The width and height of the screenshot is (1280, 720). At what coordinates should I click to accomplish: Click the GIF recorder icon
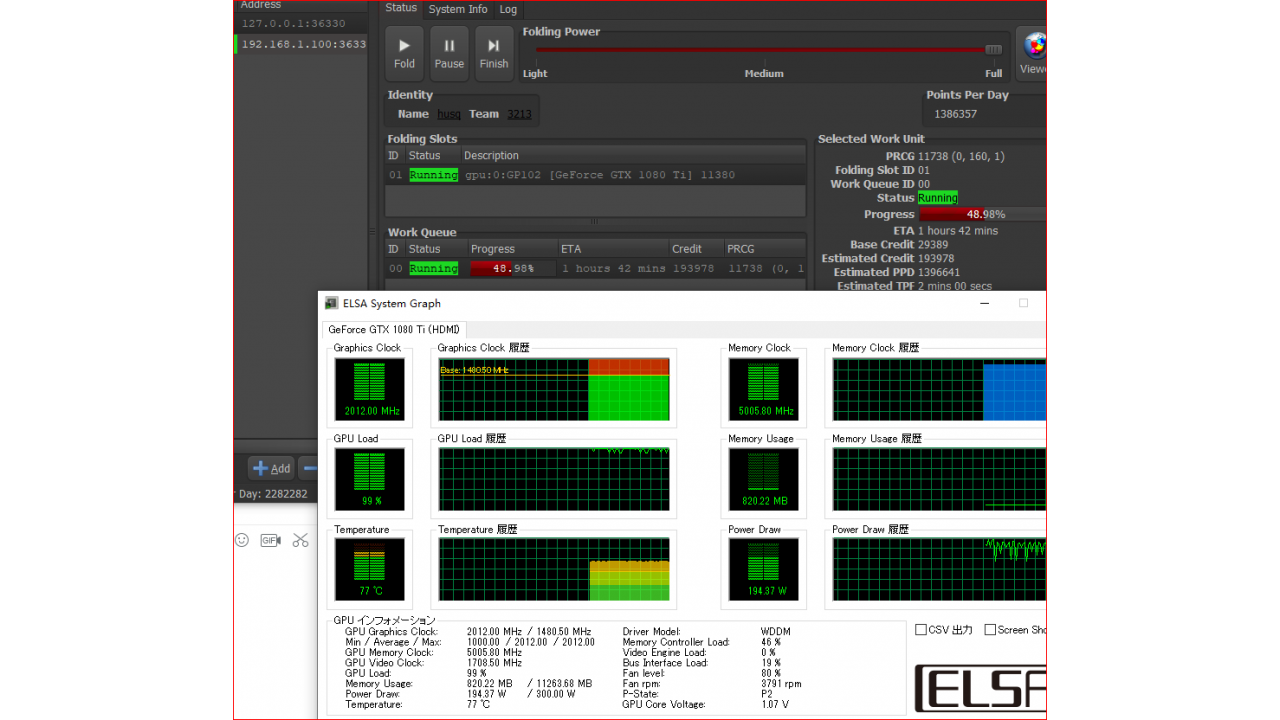tap(270, 540)
